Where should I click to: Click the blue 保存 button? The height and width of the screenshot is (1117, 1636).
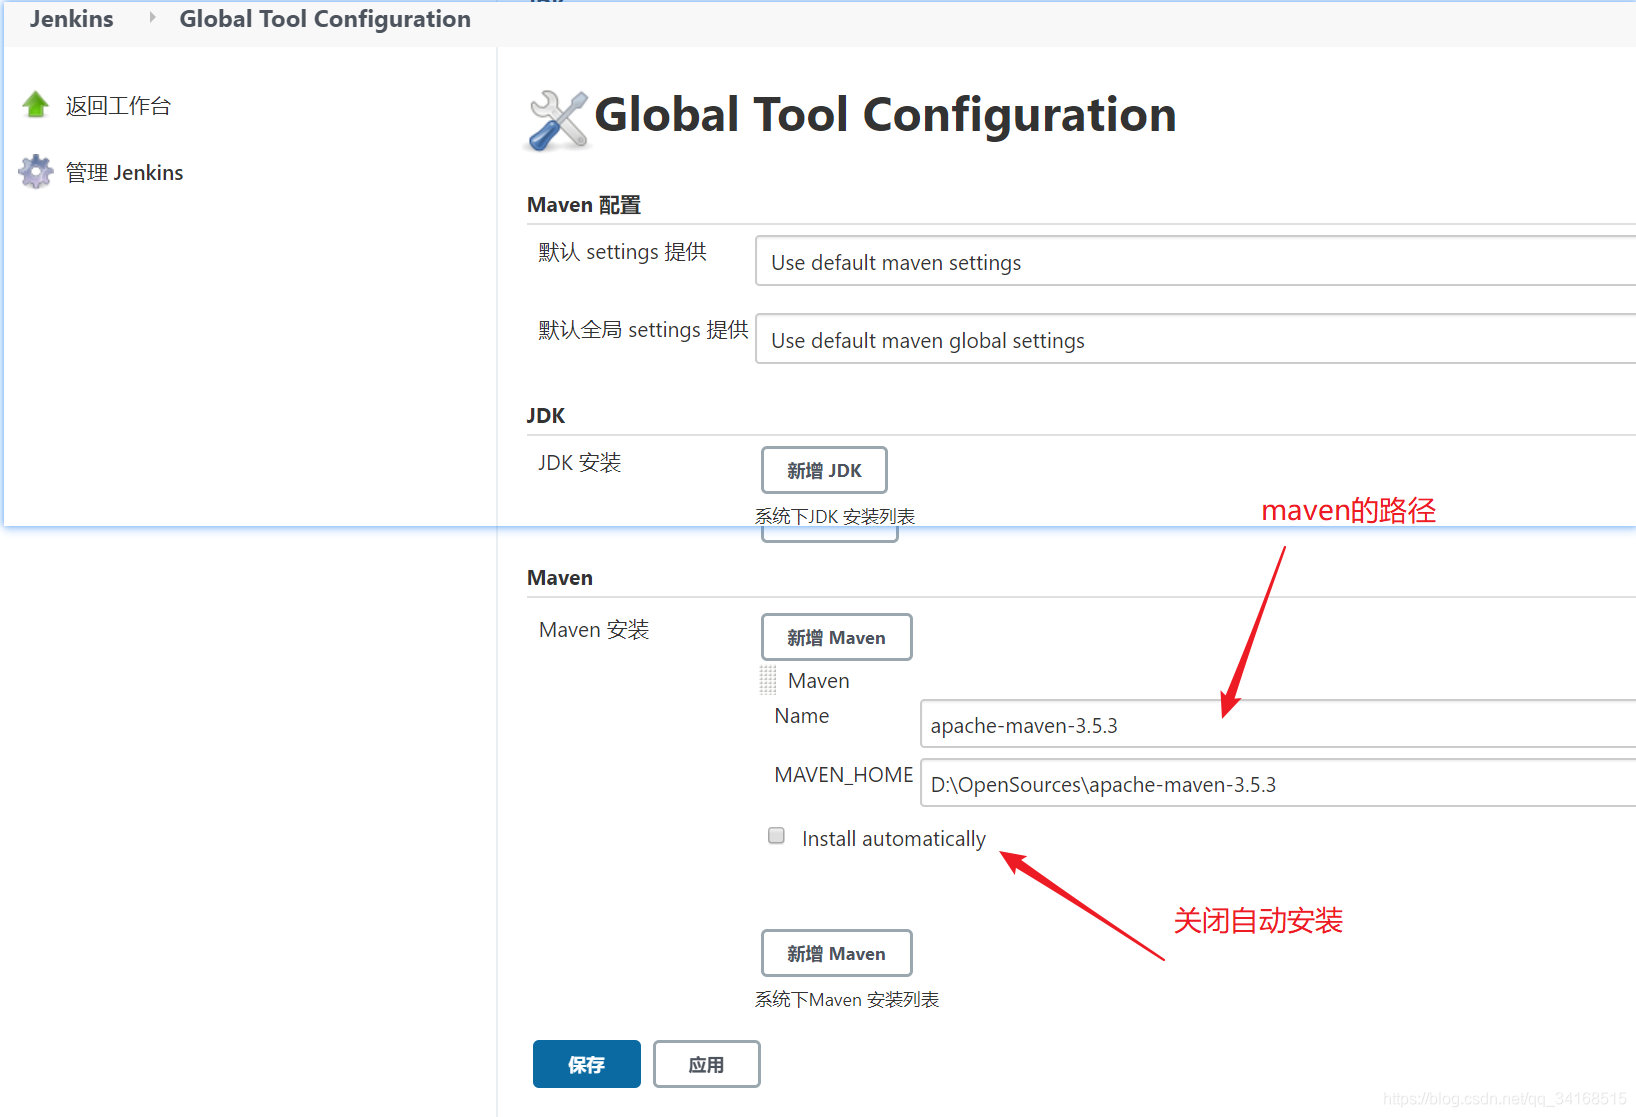coord(586,1064)
